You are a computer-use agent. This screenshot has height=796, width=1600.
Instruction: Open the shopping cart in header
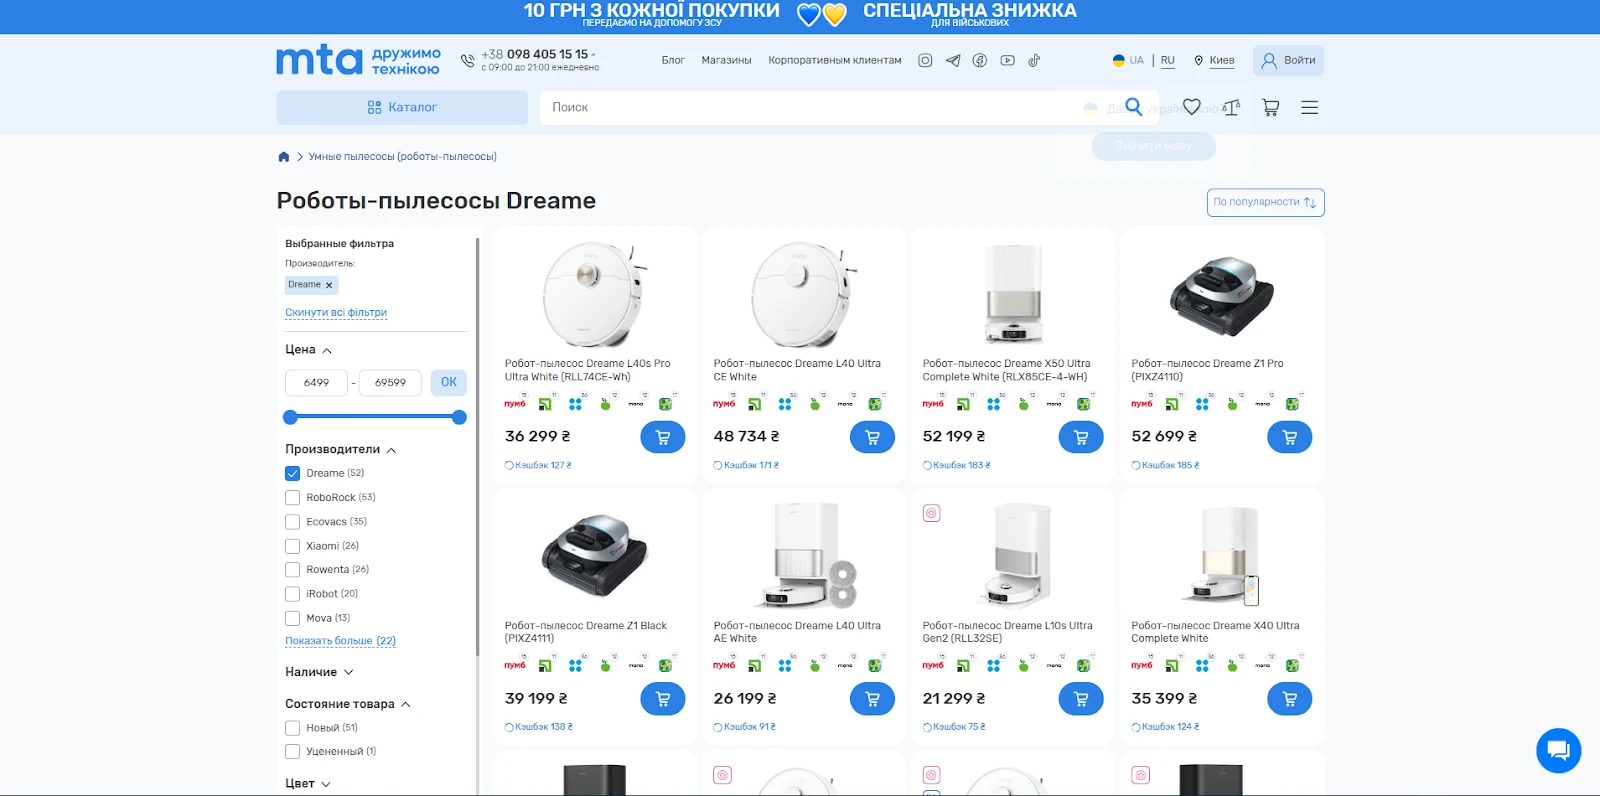coord(1271,107)
